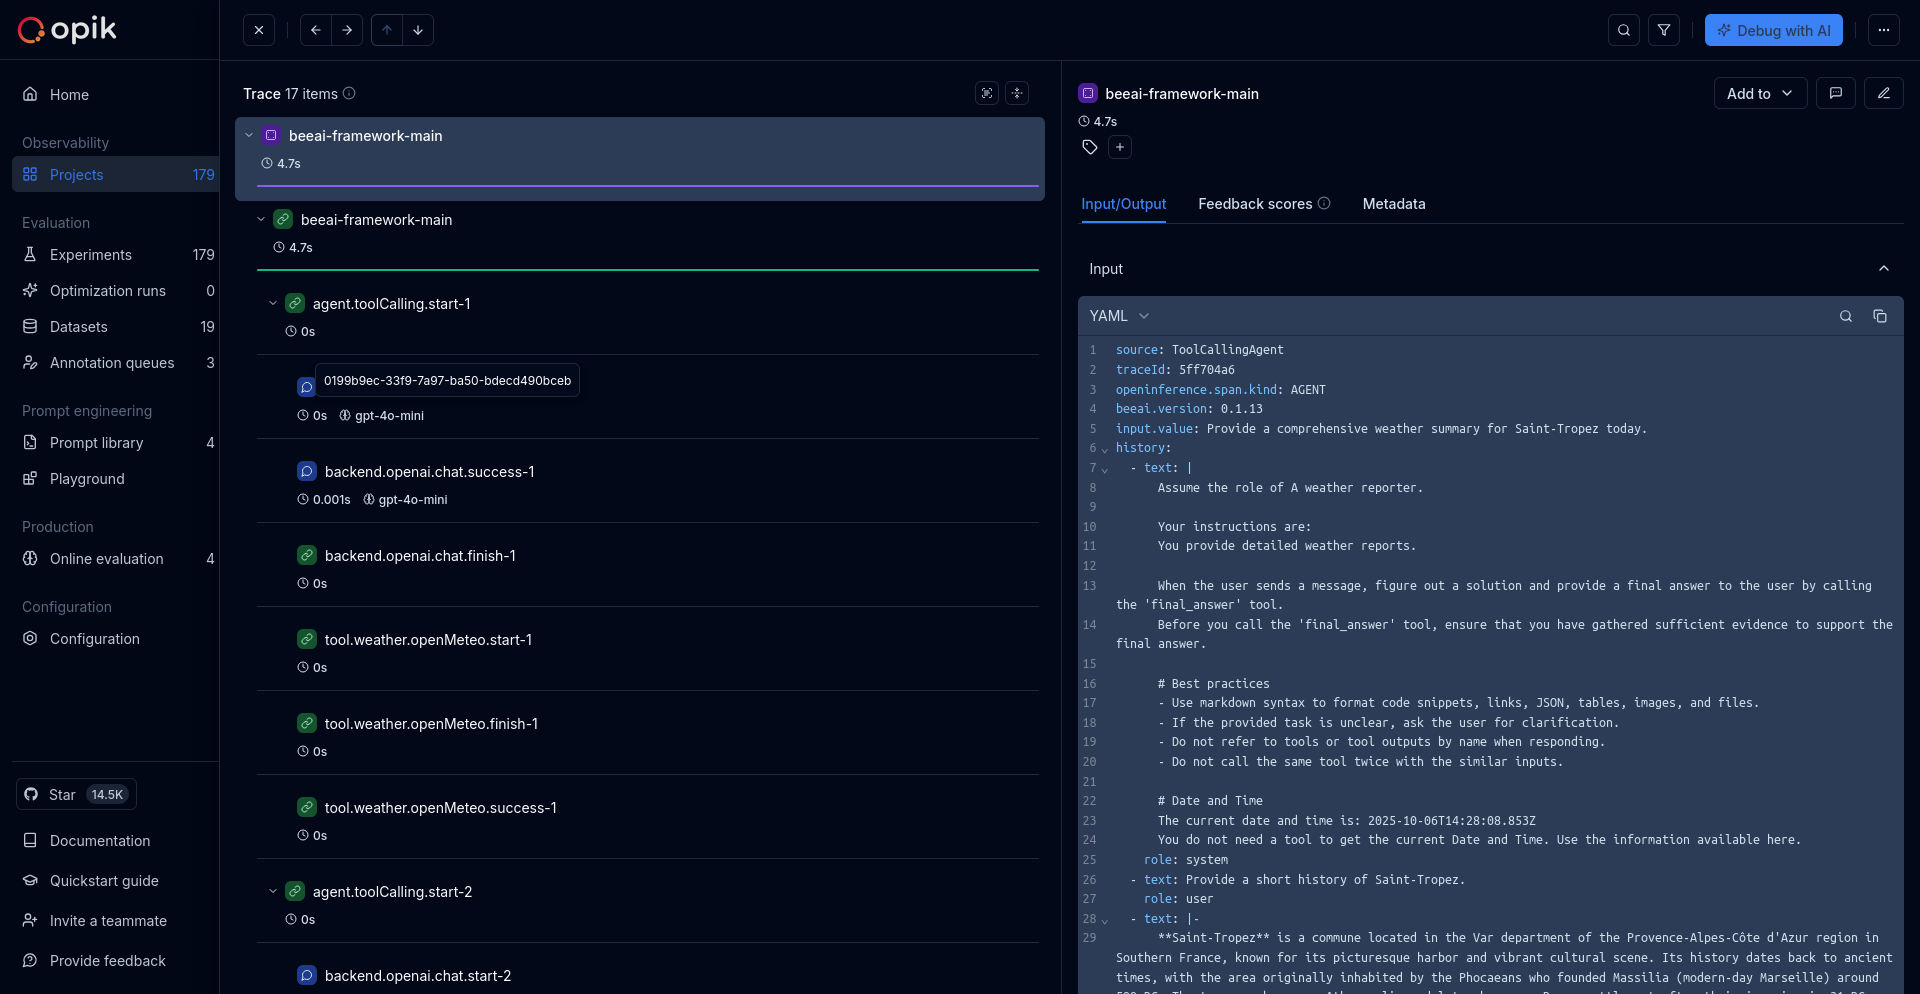The image size is (1920, 994).
Task: Open the trace filters funnel icon
Action: pyautogui.click(x=1665, y=30)
